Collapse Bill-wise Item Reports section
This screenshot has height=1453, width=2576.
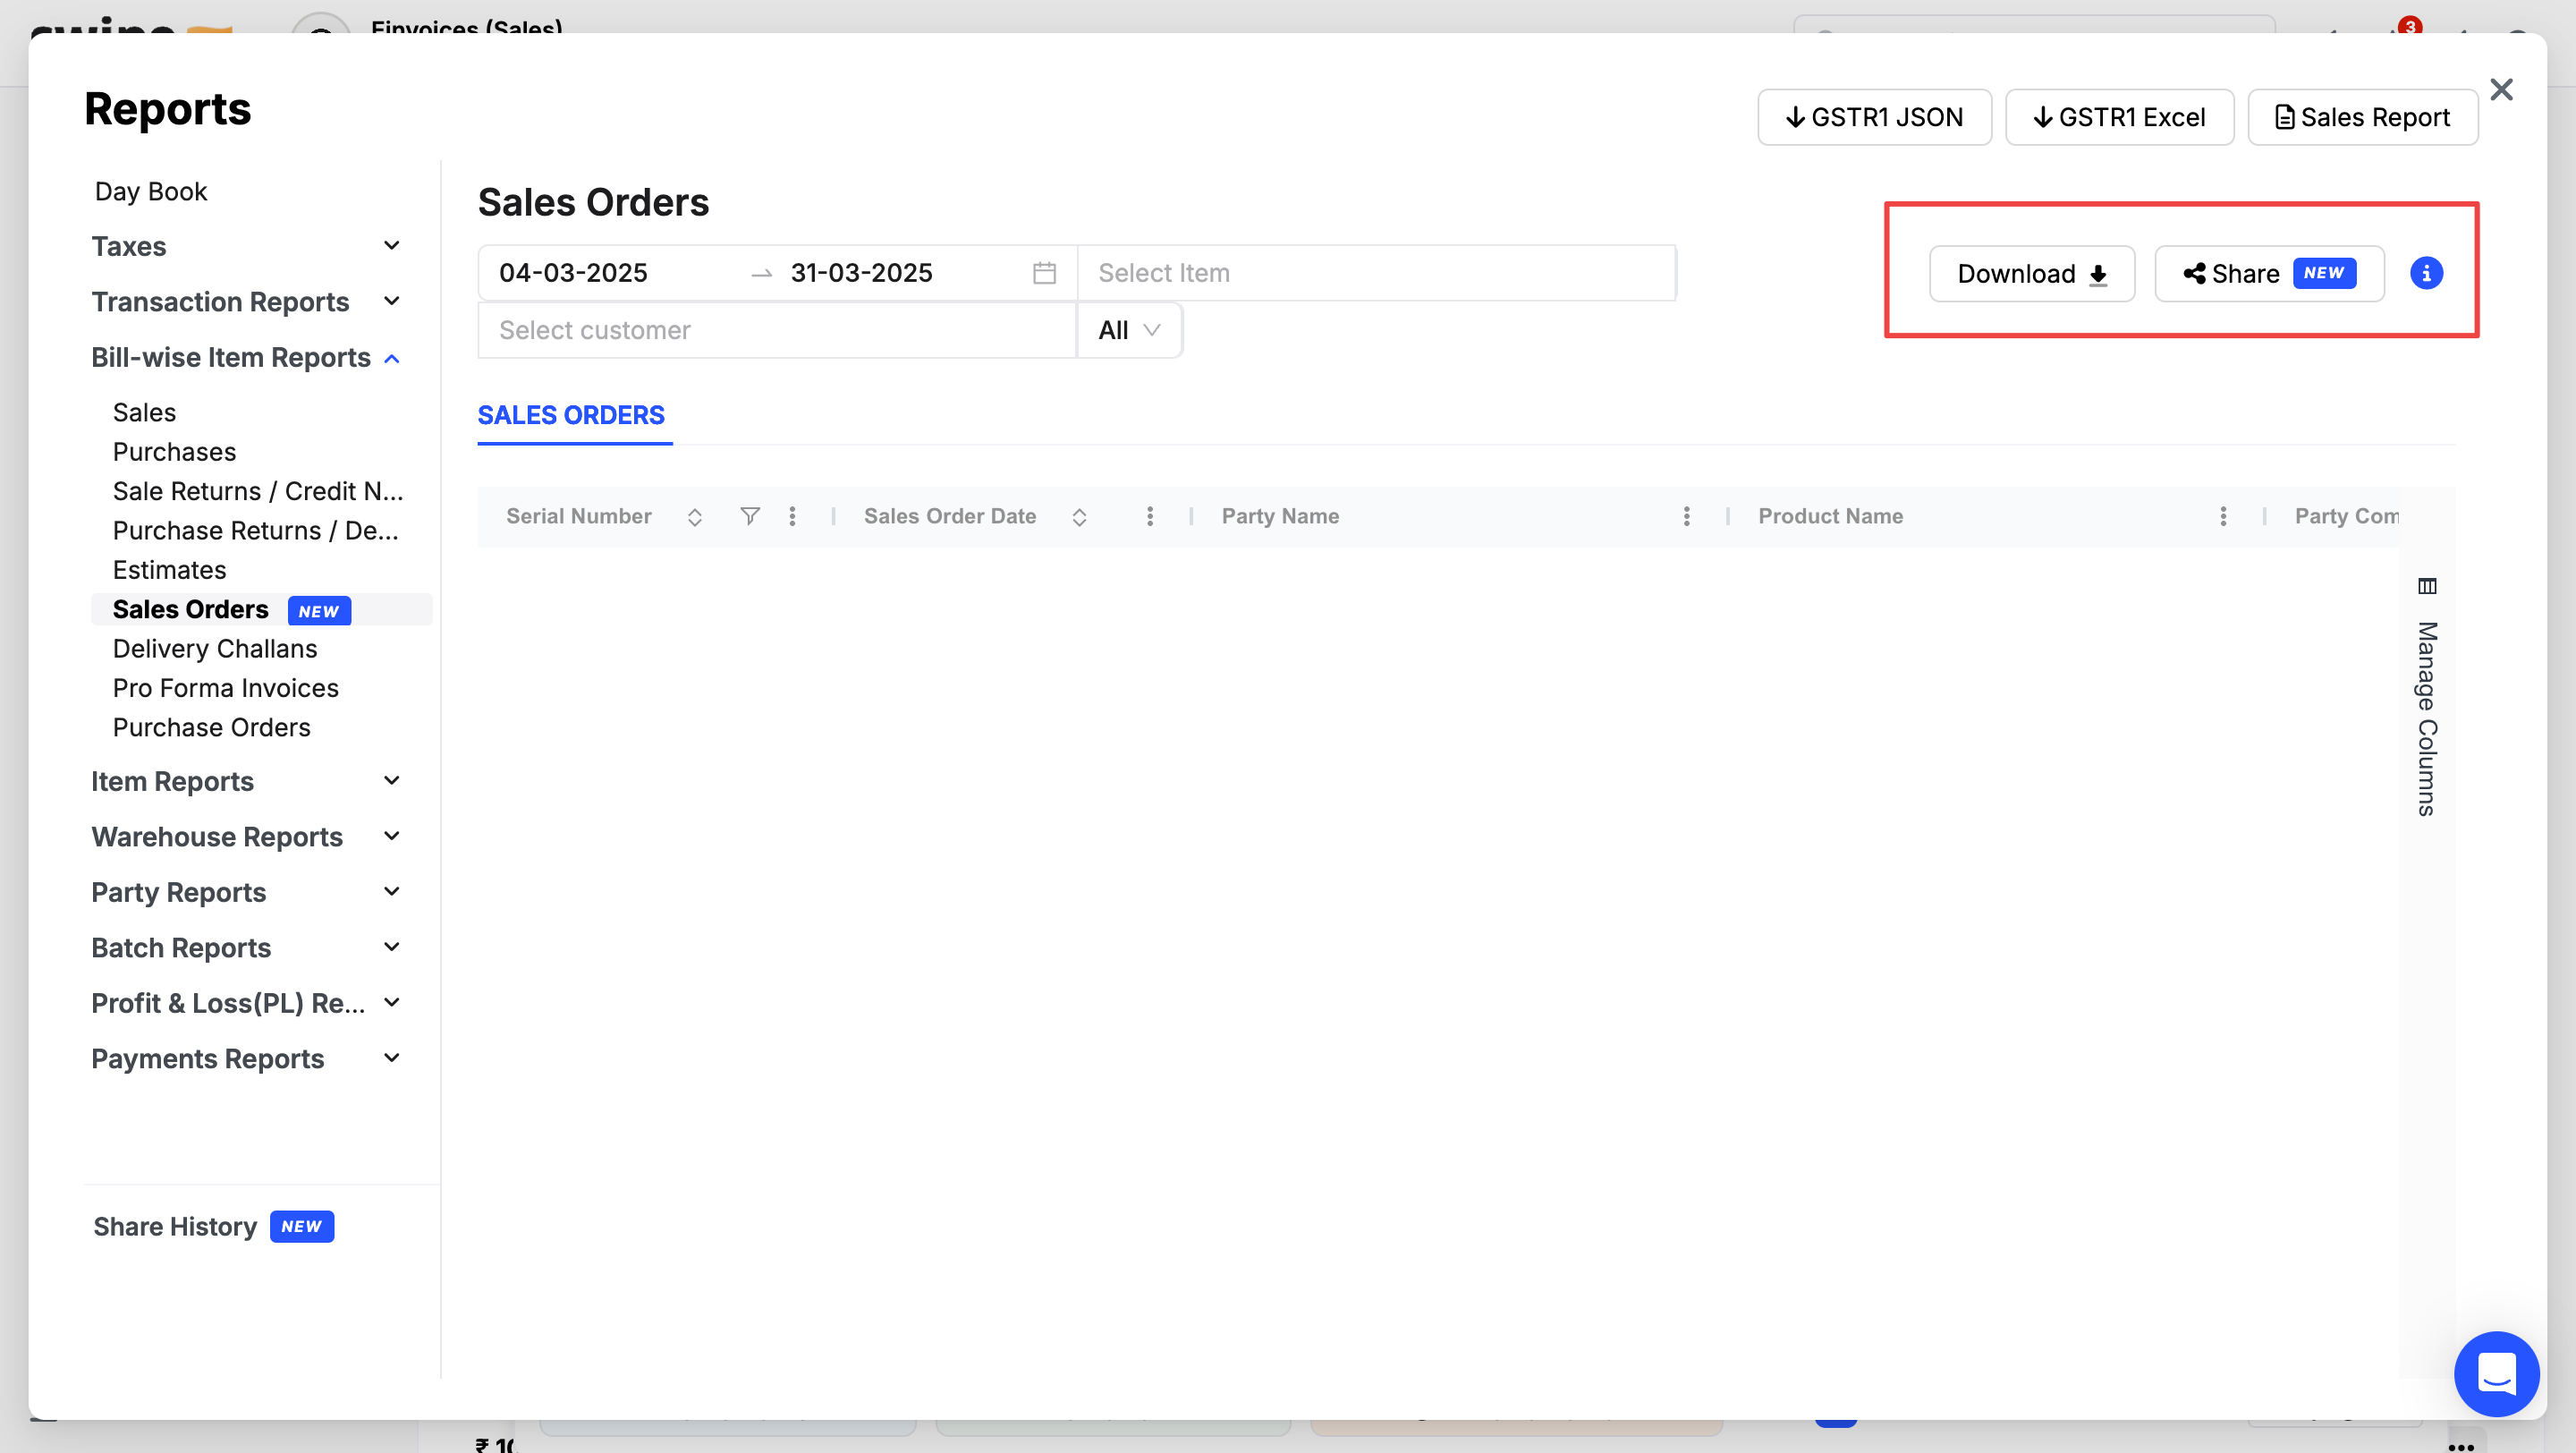click(246, 358)
